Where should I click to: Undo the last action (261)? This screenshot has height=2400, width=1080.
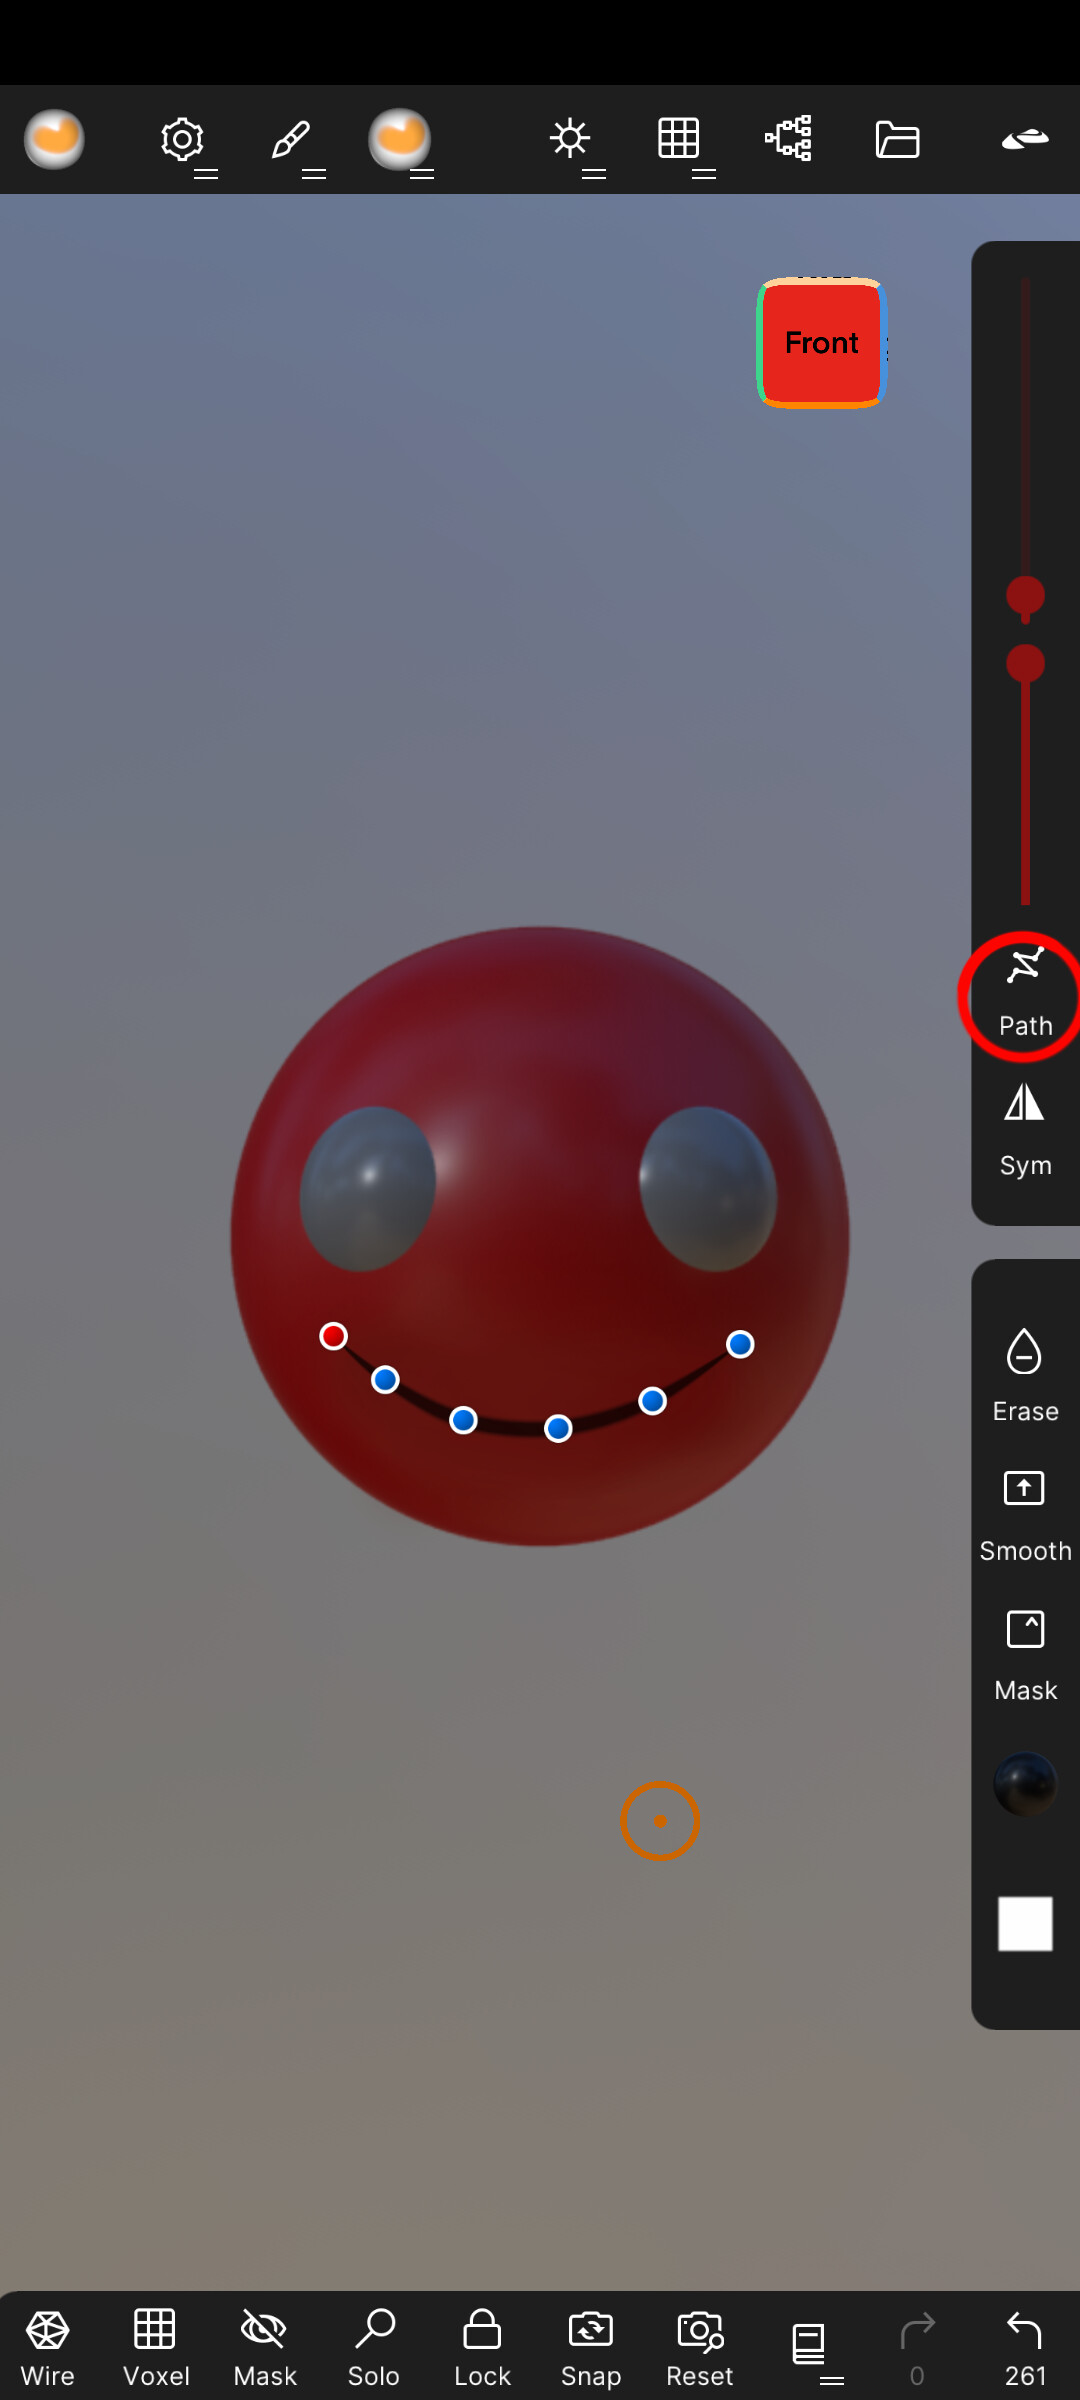[x=1026, y=2348]
